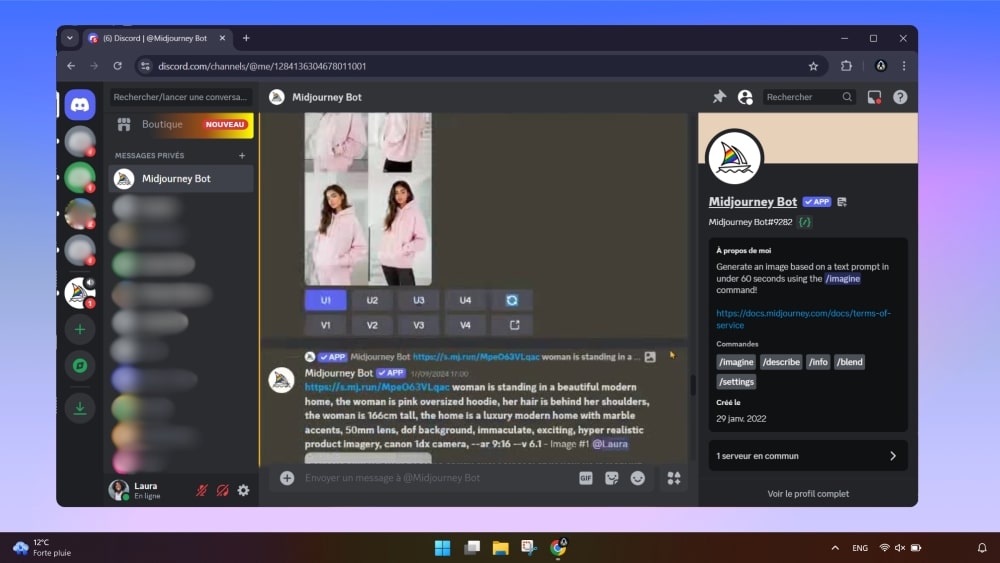Screen dimensions: 1000x563
Task: Click the U4 upscale button
Action: [465, 300]
